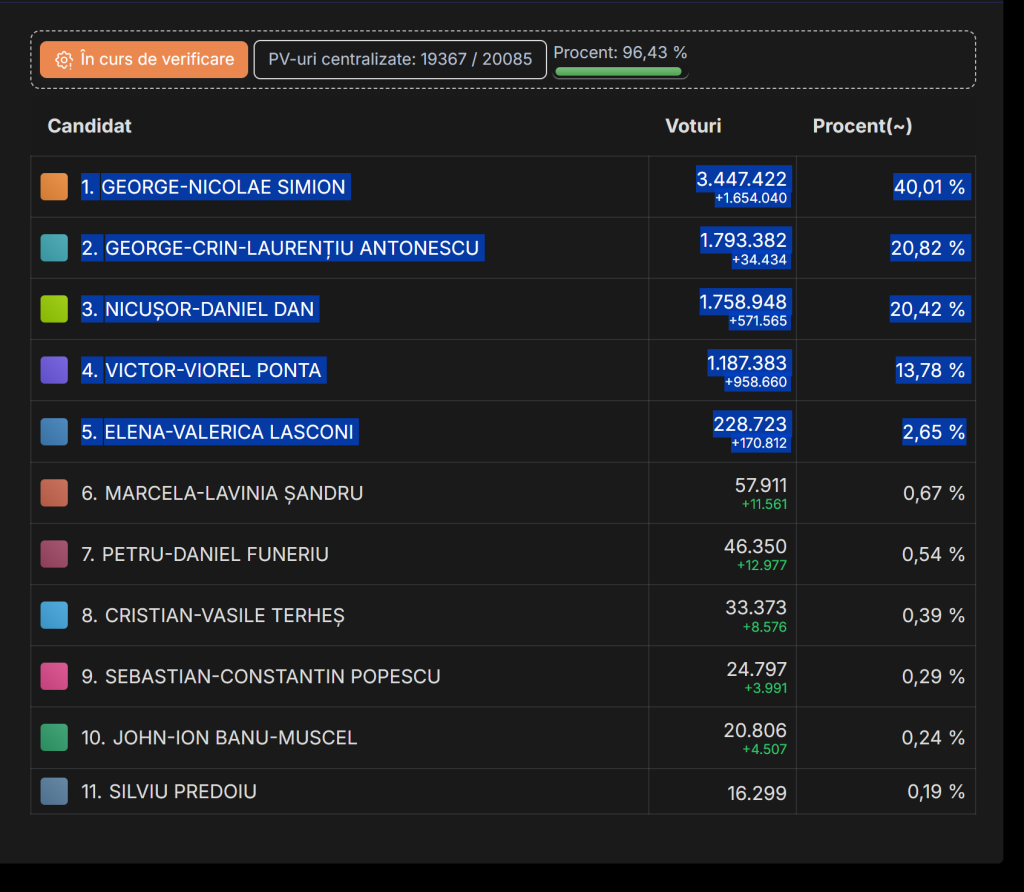Click vote count '24.797'
This screenshot has width=1024, height=892.
pyautogui.click(x=757, y=669)
